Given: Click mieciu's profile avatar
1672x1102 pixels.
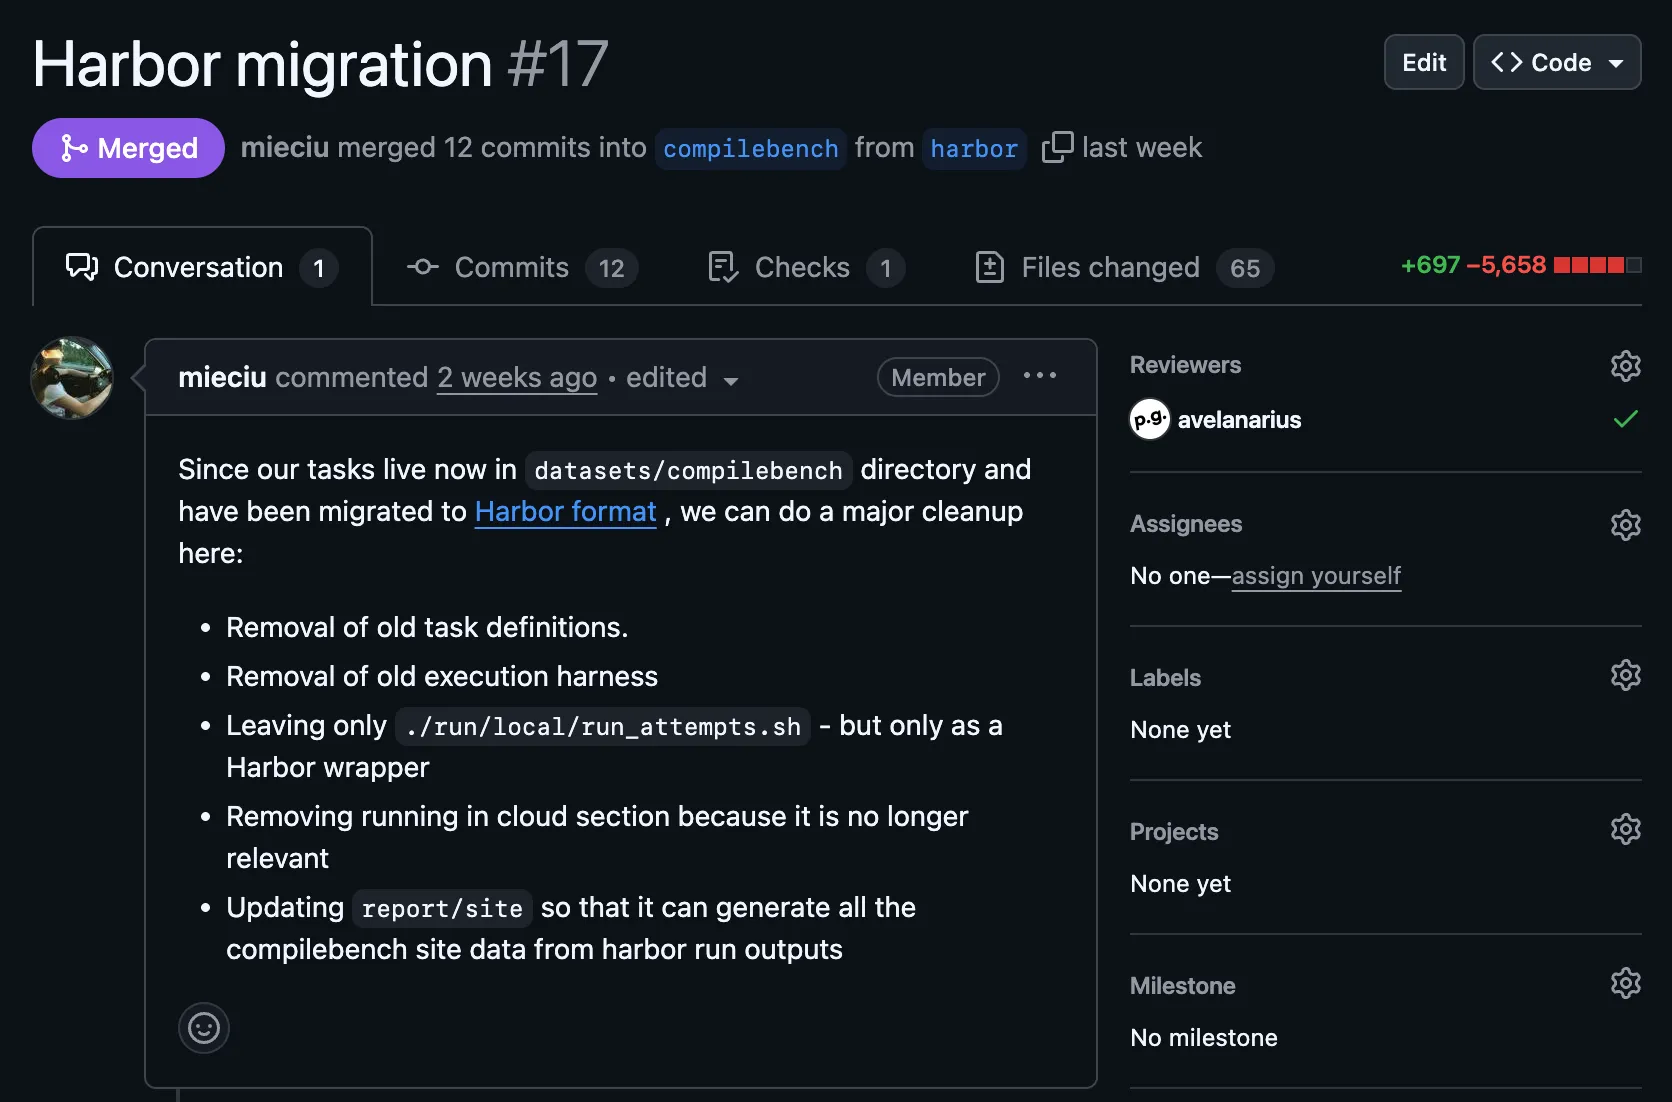Looking at the screenshot, I should click(x=71, y=378).
